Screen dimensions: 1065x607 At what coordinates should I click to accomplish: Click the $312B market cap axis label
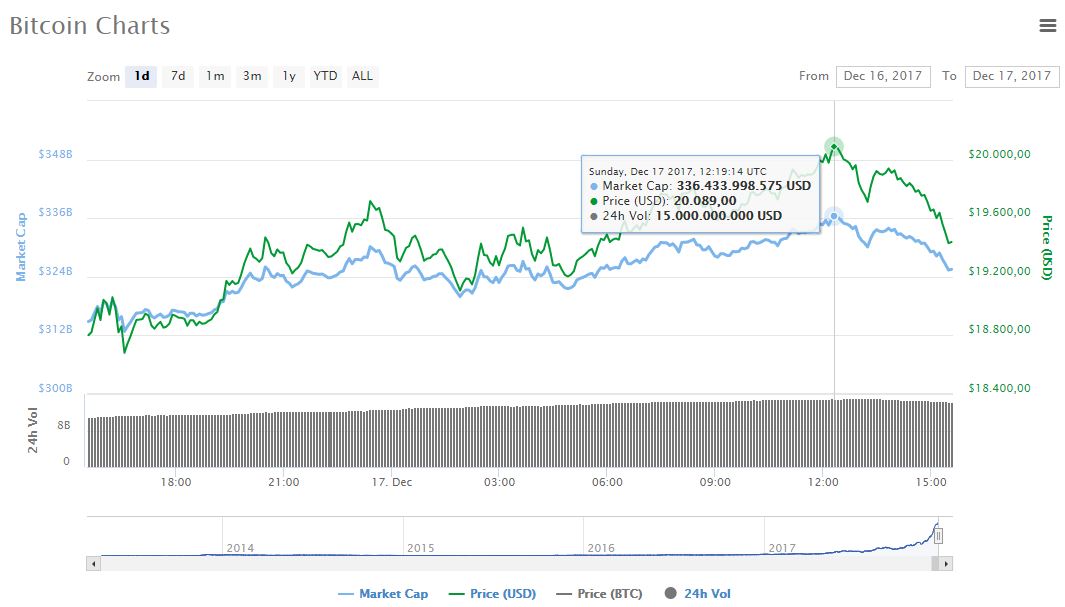click(x=55, y=329)
